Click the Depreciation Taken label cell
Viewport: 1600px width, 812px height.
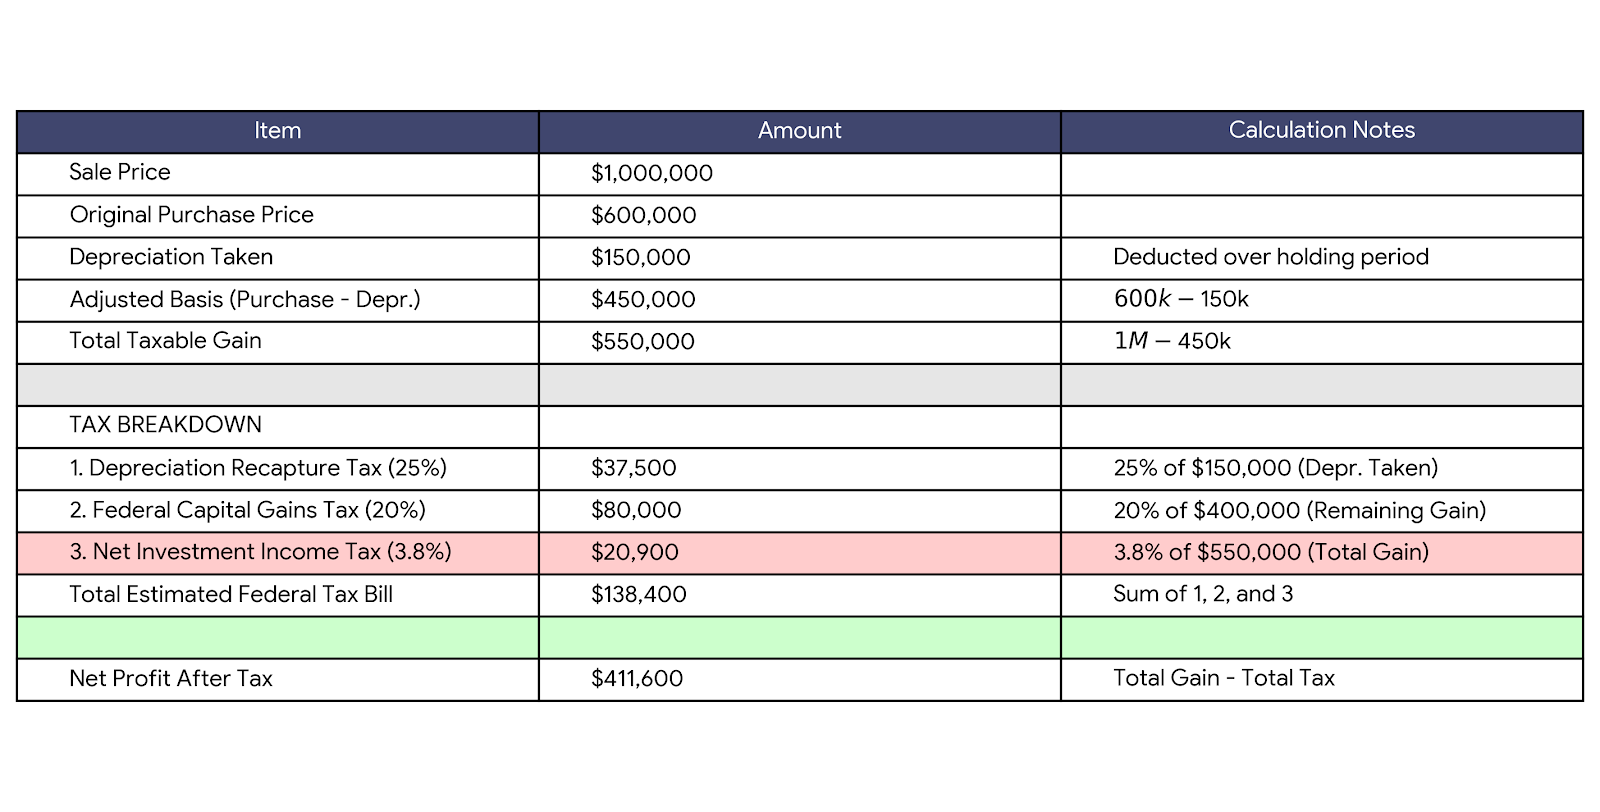pos(171,257)
